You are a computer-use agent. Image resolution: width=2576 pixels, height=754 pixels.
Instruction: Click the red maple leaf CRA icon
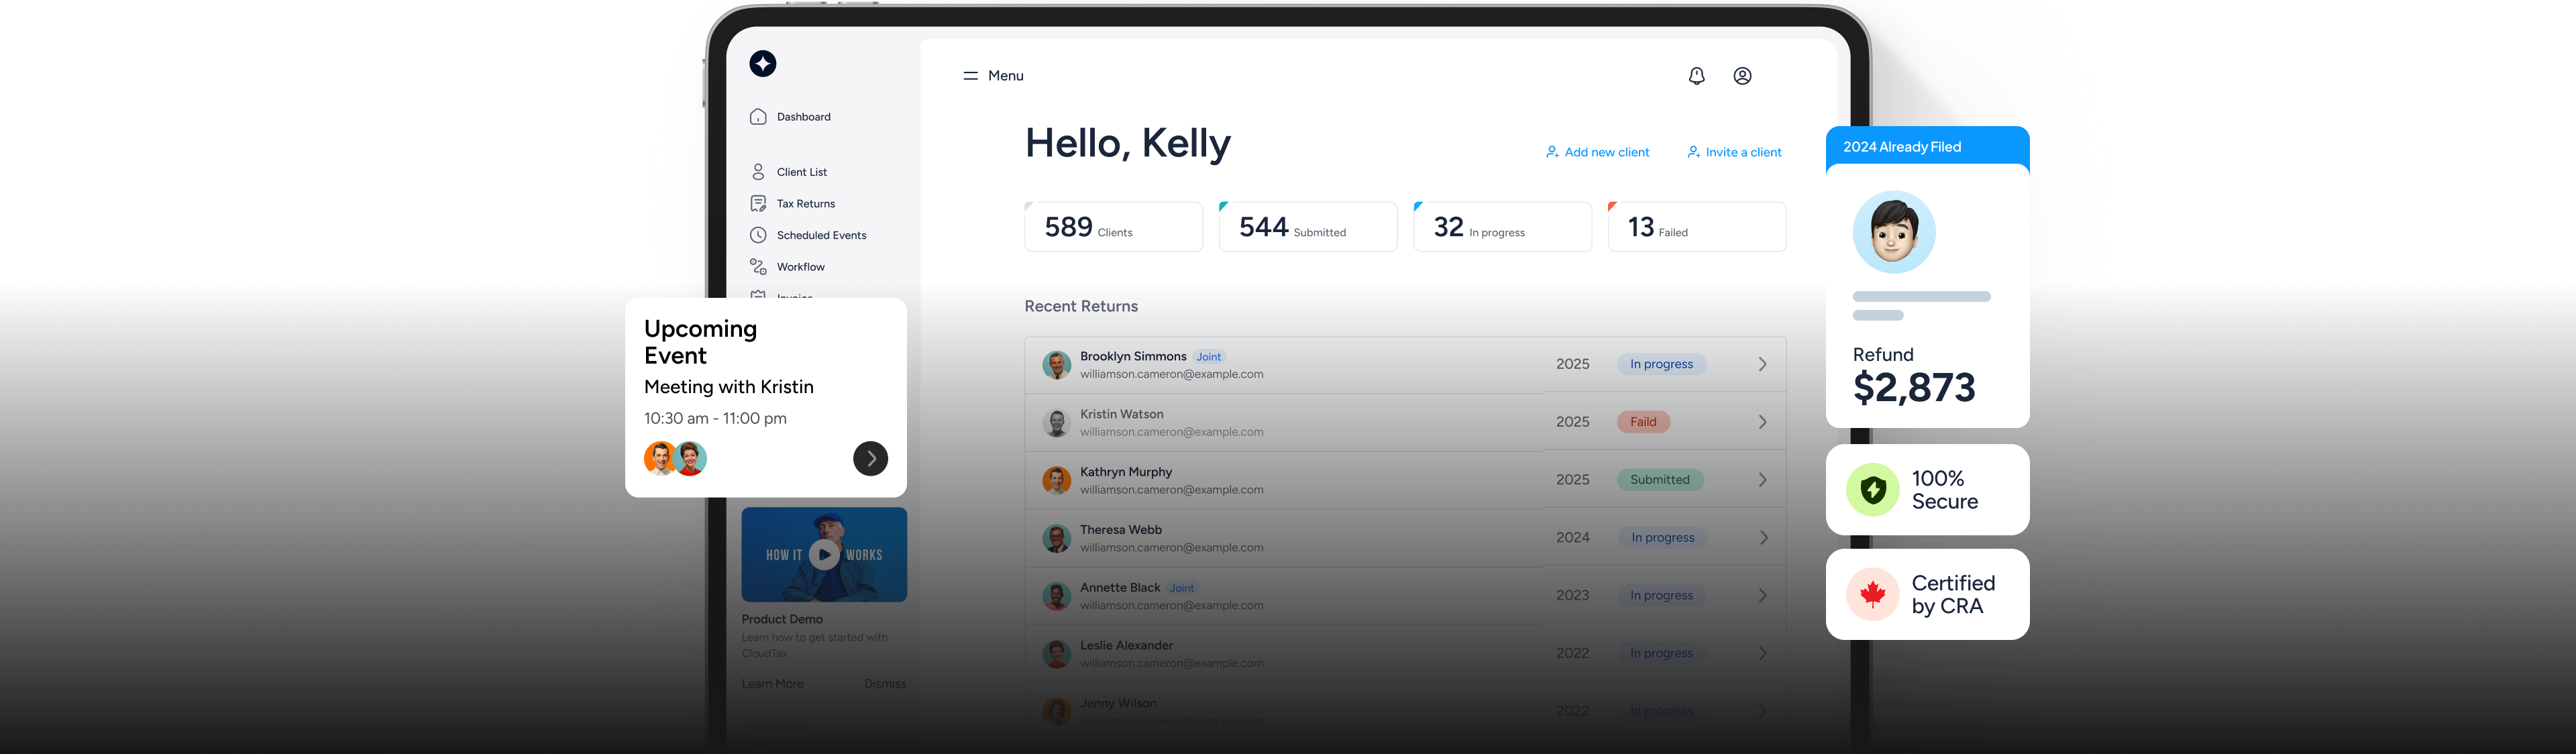[1872, 595]
